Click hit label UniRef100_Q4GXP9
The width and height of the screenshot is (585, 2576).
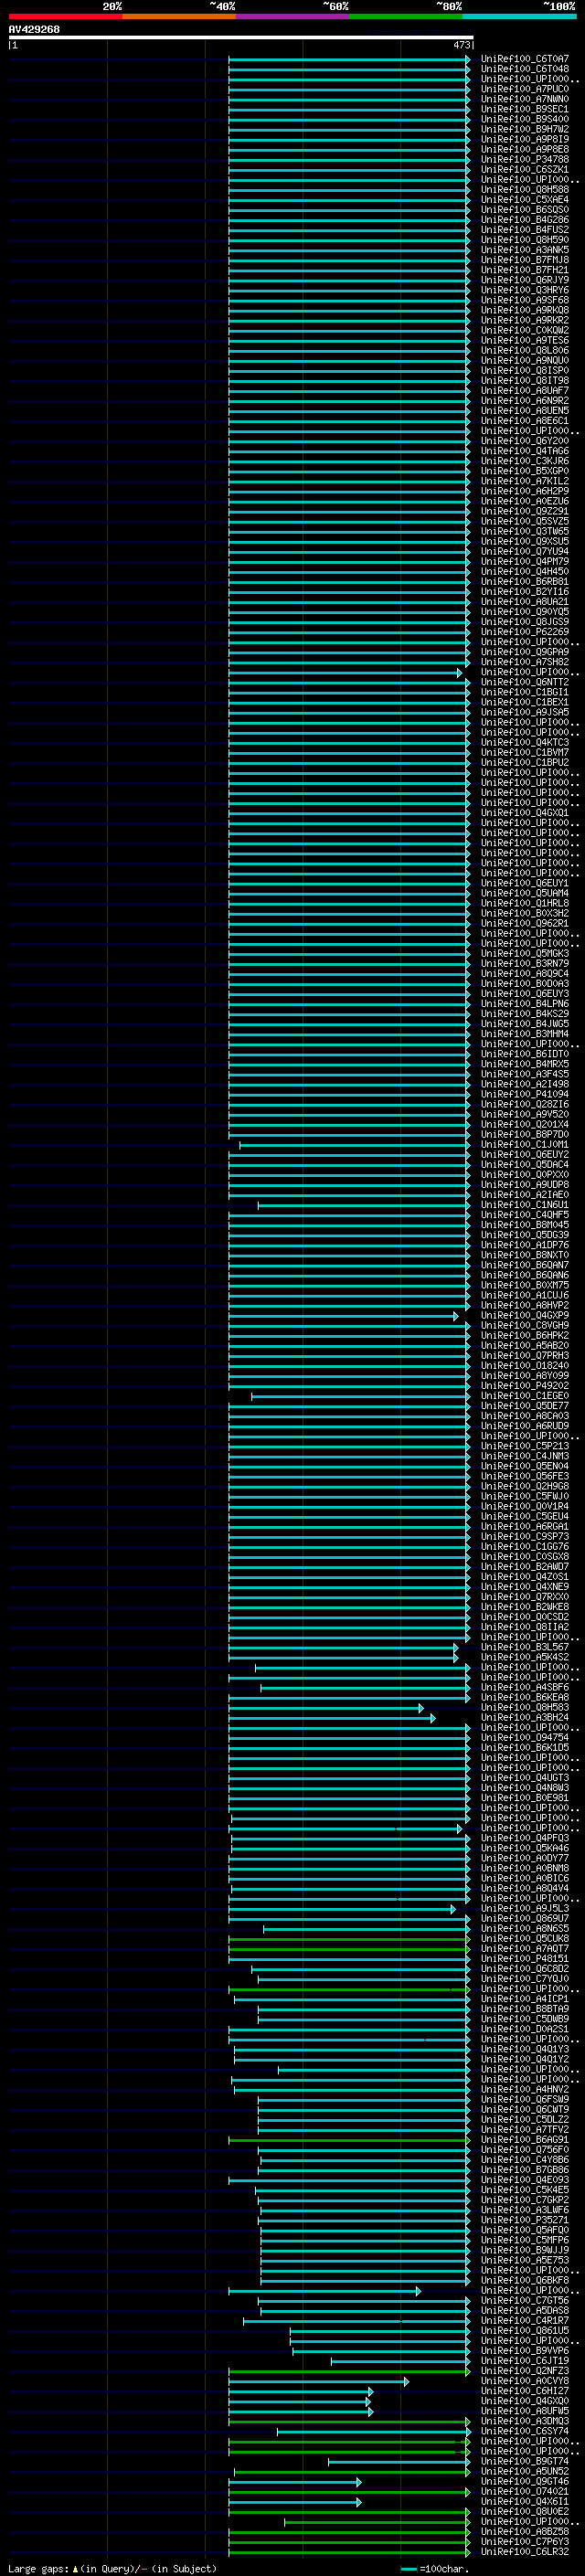pyautogui.click(x=524, y=1316)
